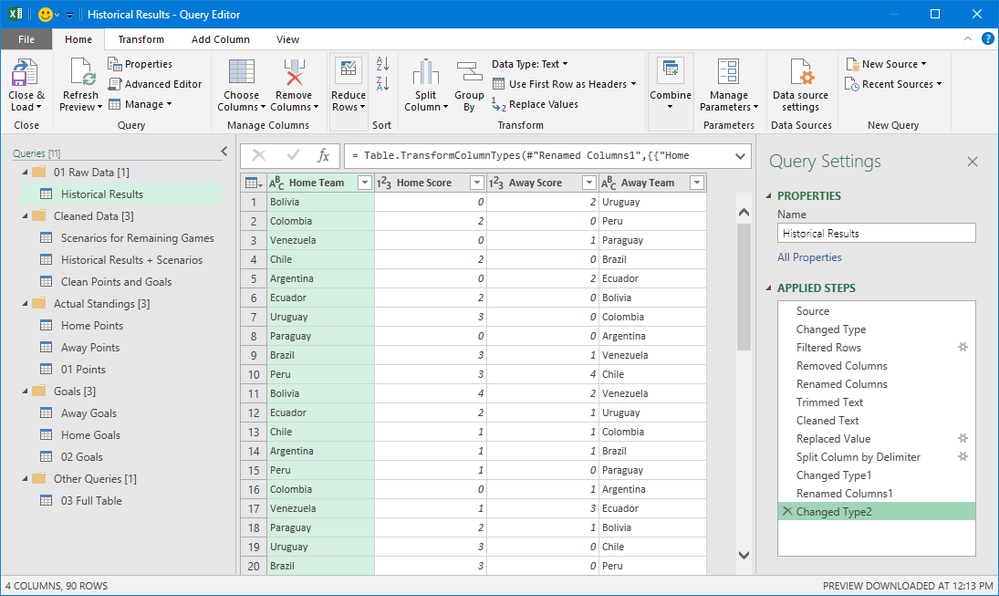The image size is (999, 596).
Task: Collapse the Queries pane
Action: (x=224, y=151)
